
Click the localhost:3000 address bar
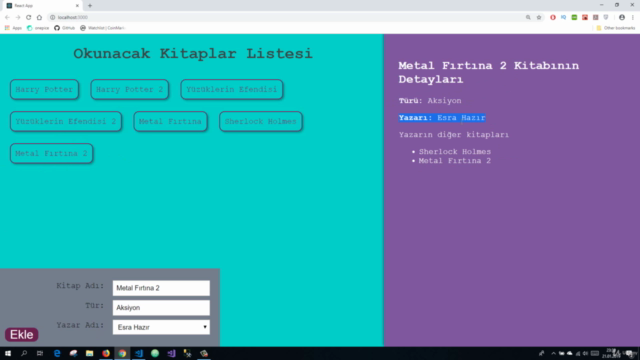286,18
